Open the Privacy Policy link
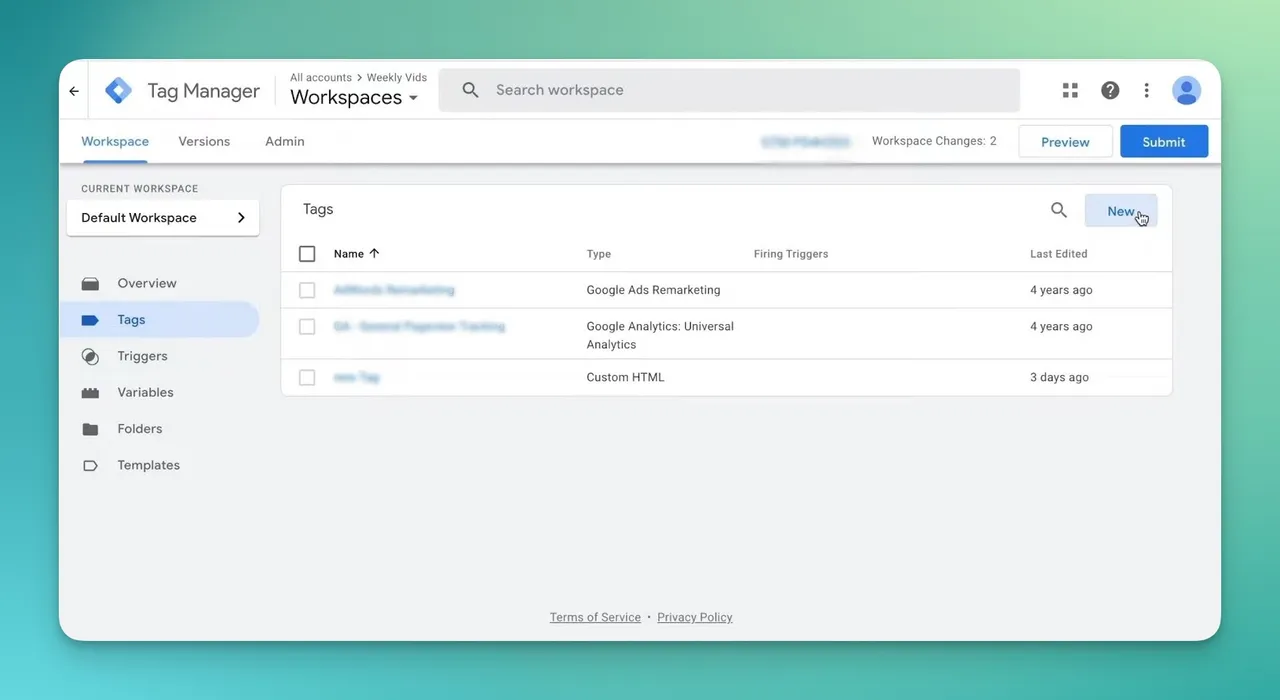The height and width of the screenshot is (700, 1280). pyautogui.click(x=695, y=618)
